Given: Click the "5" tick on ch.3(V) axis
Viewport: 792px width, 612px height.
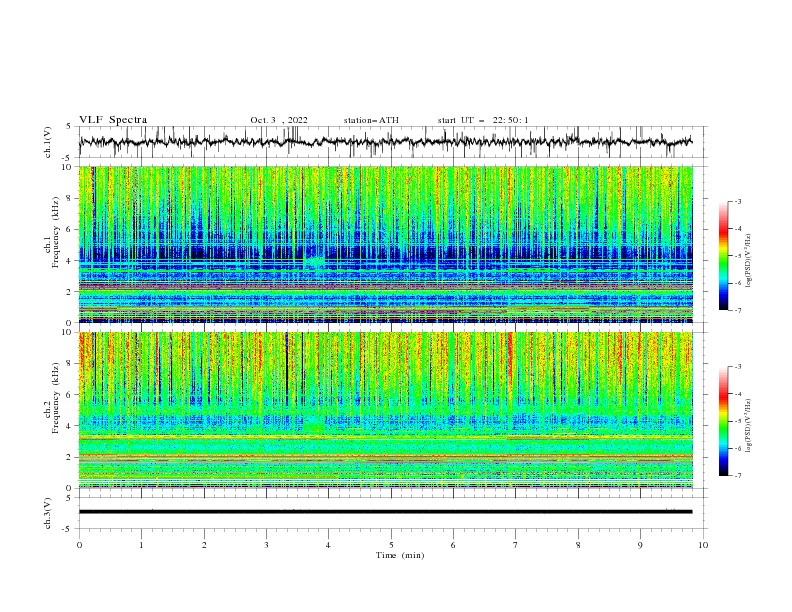Looking at the screenshot, I should coord(69,498).
